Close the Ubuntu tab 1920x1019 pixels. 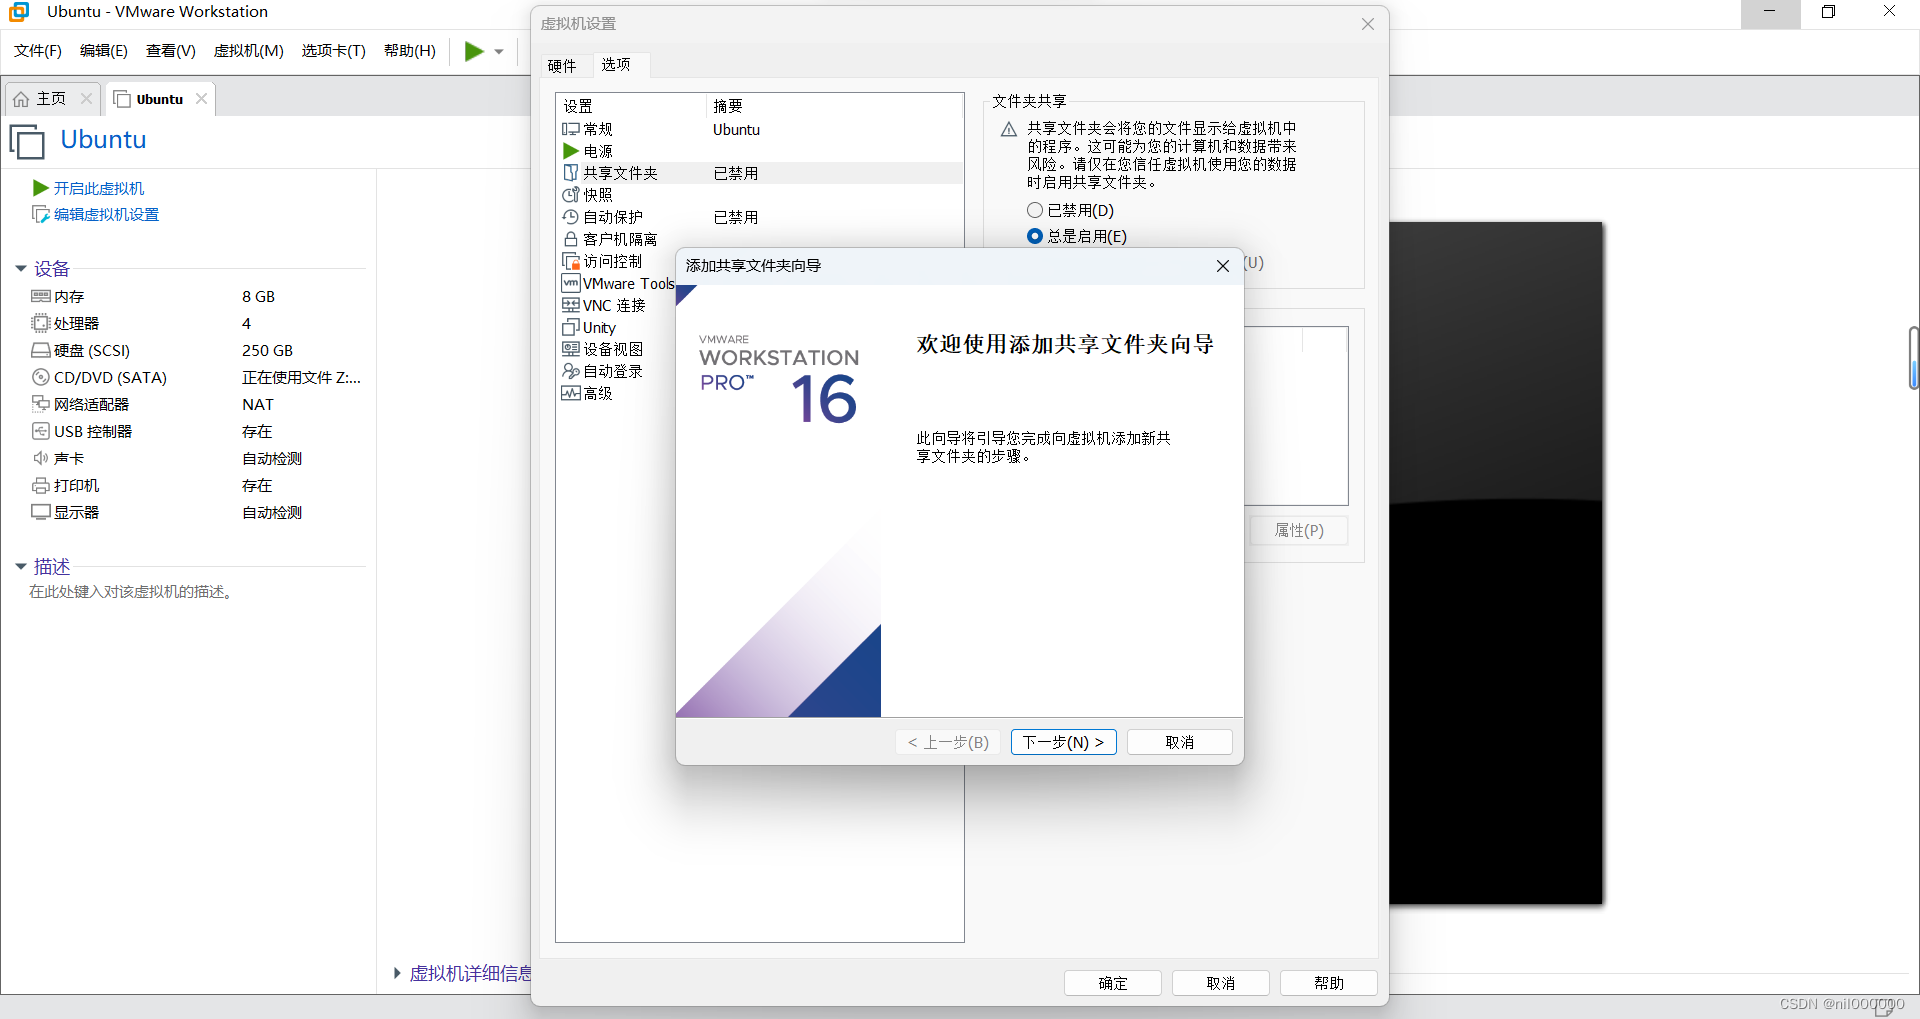pos(202,98)
